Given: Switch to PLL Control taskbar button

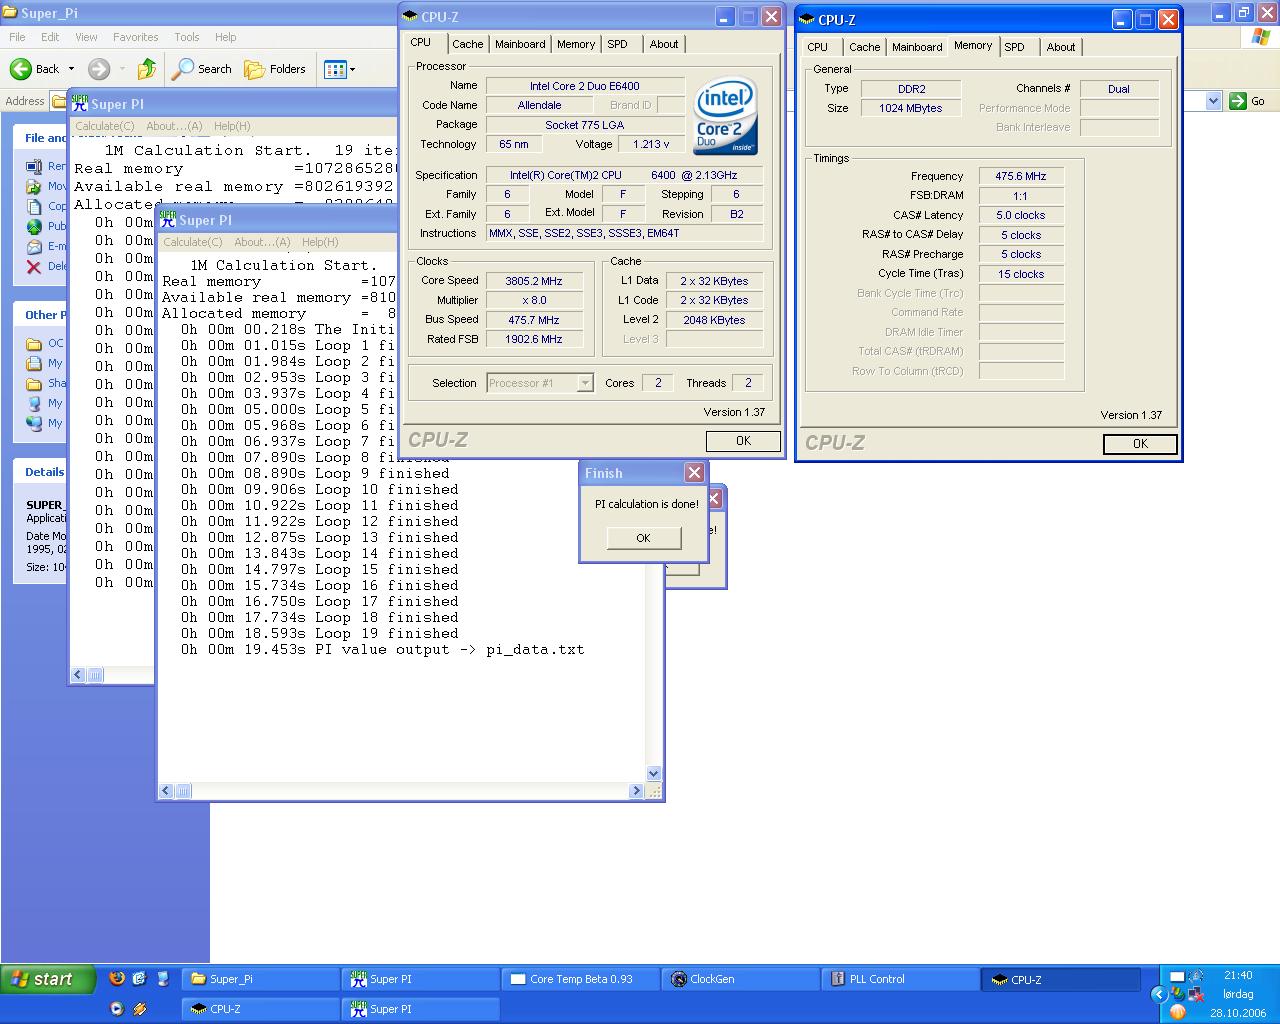Looking at the screenshot, I should coord(900,979).
